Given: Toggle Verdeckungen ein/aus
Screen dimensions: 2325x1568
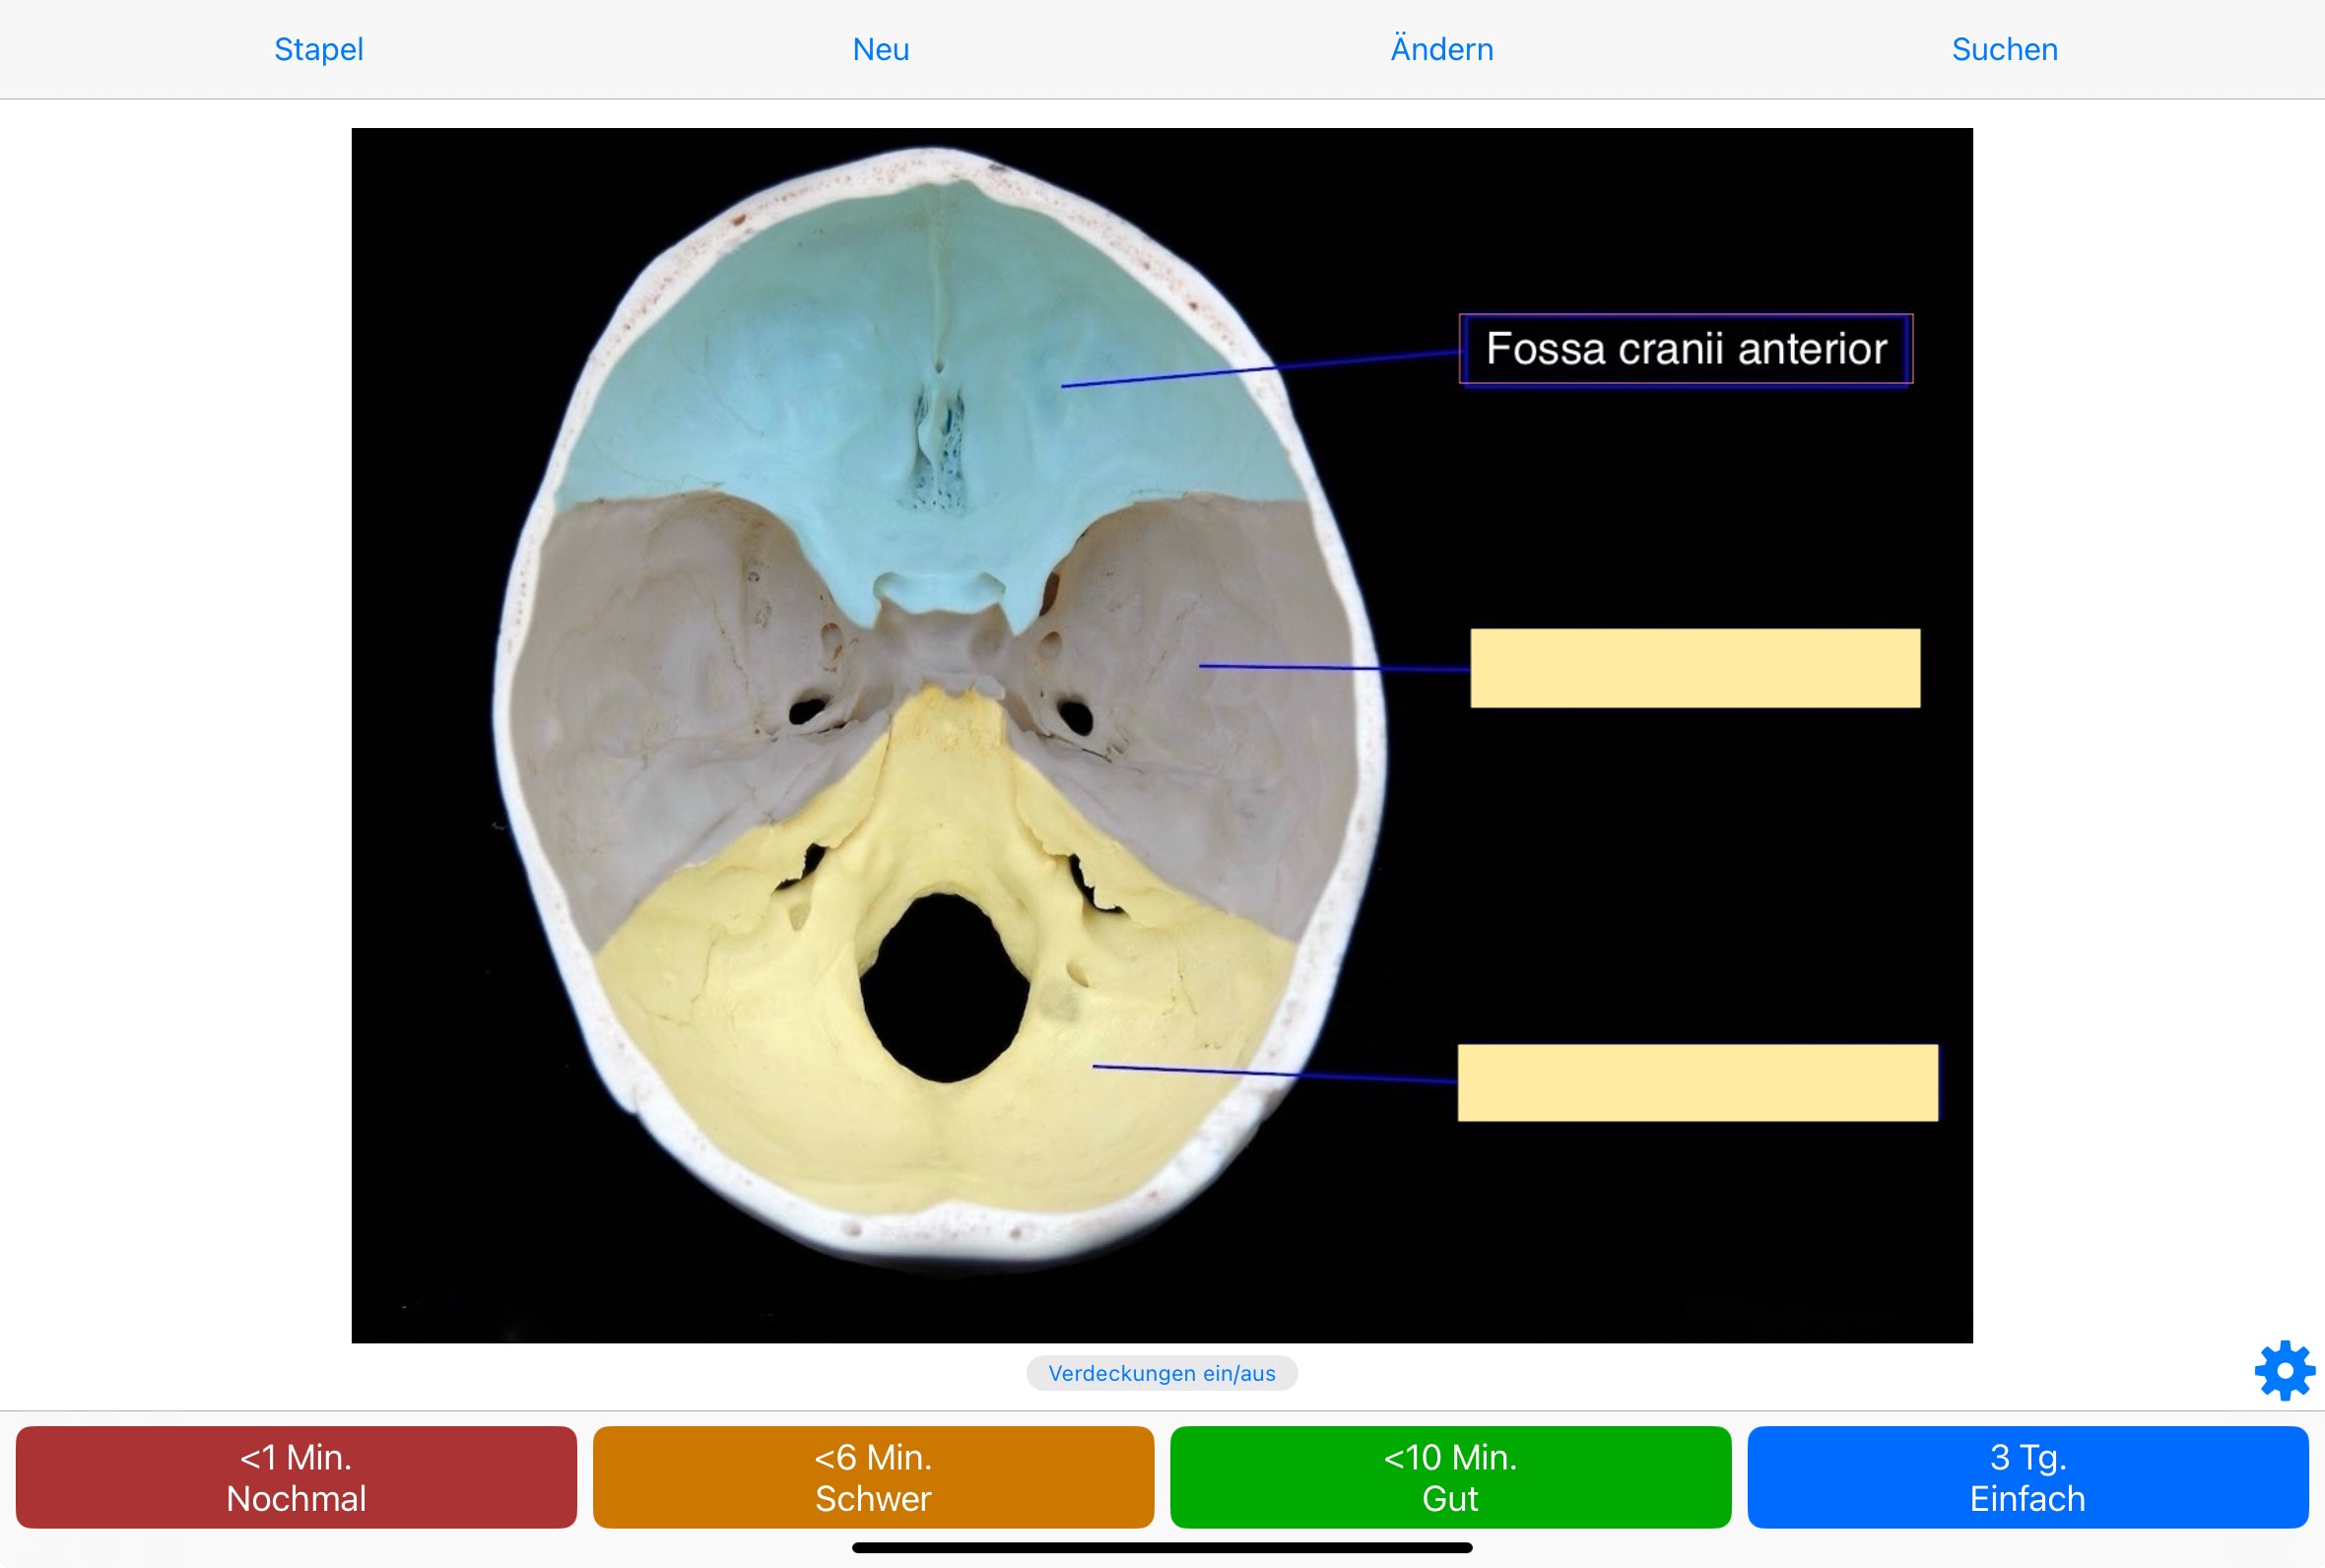Looking at the screenshot, I should tap(1162, 1373).
